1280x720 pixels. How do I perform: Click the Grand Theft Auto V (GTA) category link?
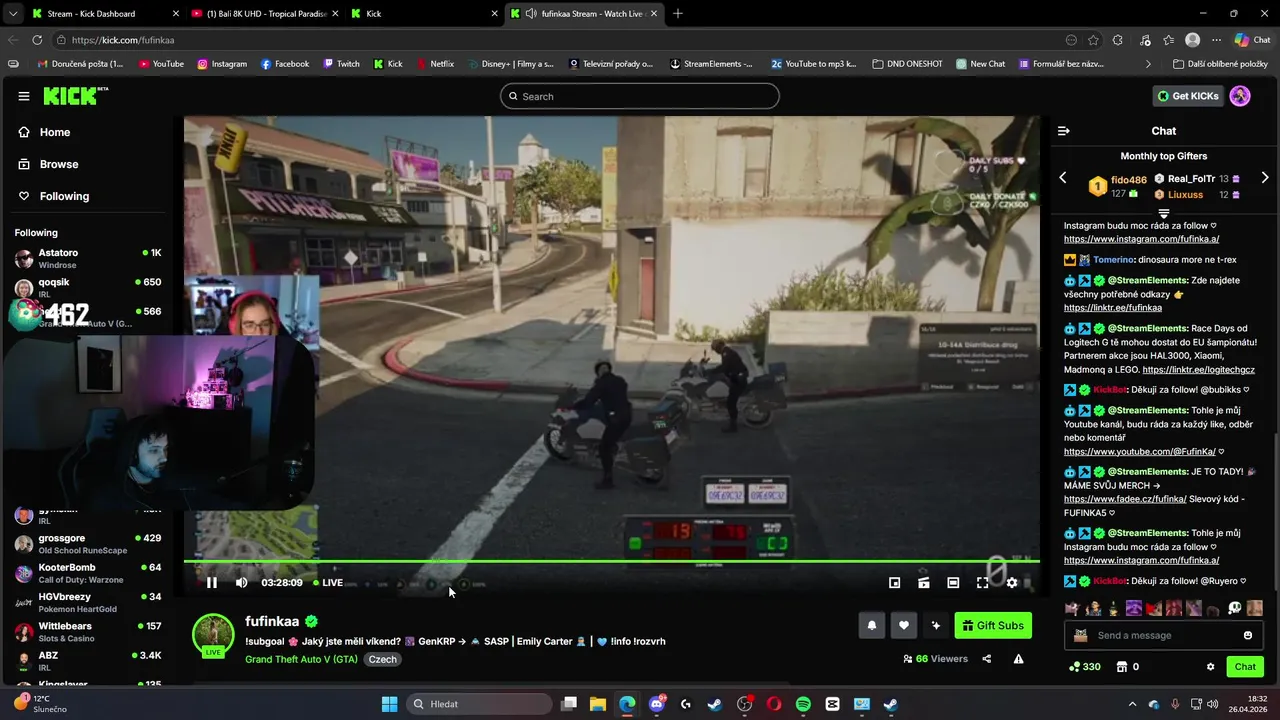[301, 659]
